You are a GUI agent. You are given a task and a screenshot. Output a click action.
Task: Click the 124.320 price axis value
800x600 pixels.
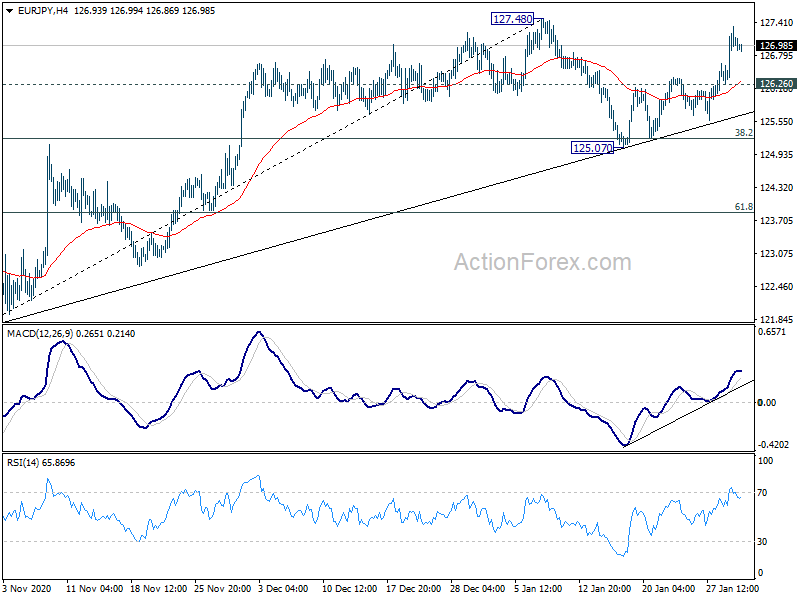pos(777,188)
